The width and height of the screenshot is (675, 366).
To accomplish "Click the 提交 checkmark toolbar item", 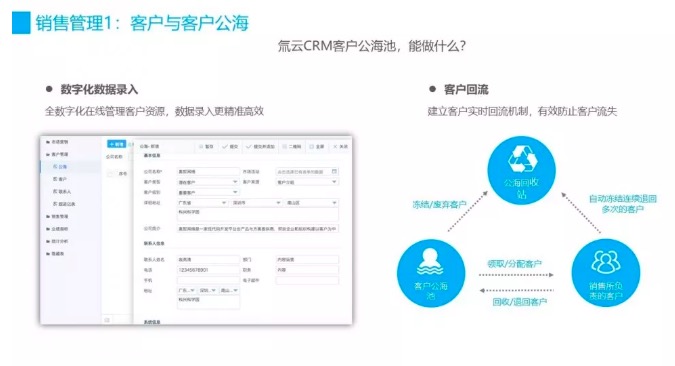I will [x=230, y=146].
